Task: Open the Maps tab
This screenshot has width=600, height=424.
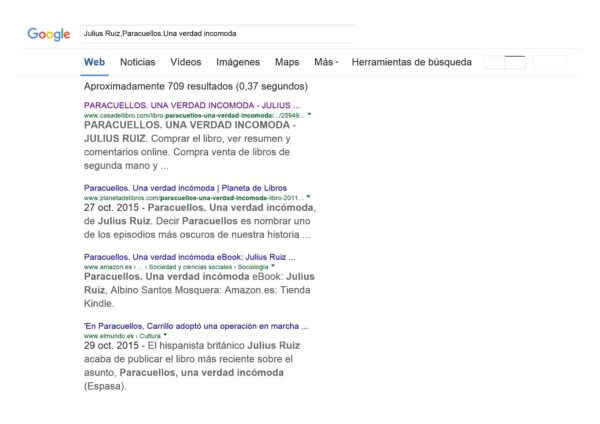Action: 287,62
